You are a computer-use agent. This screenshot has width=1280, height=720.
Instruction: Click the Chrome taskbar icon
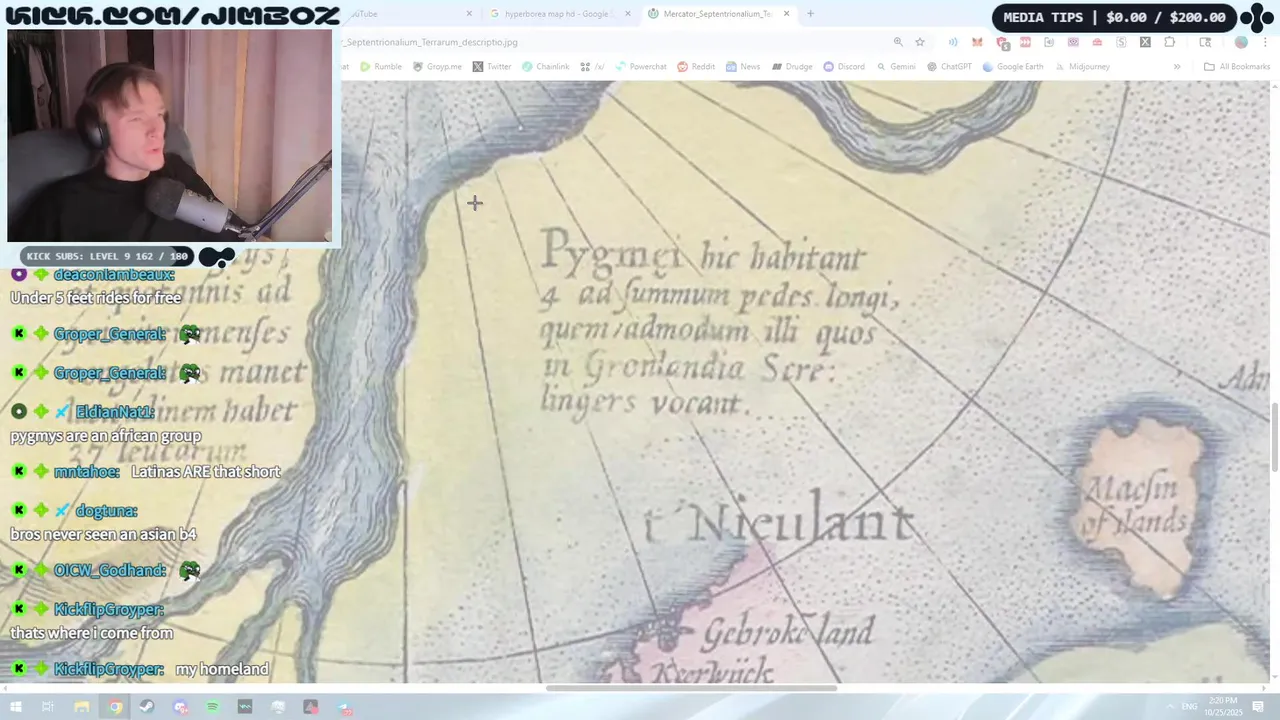coord(115,707)
